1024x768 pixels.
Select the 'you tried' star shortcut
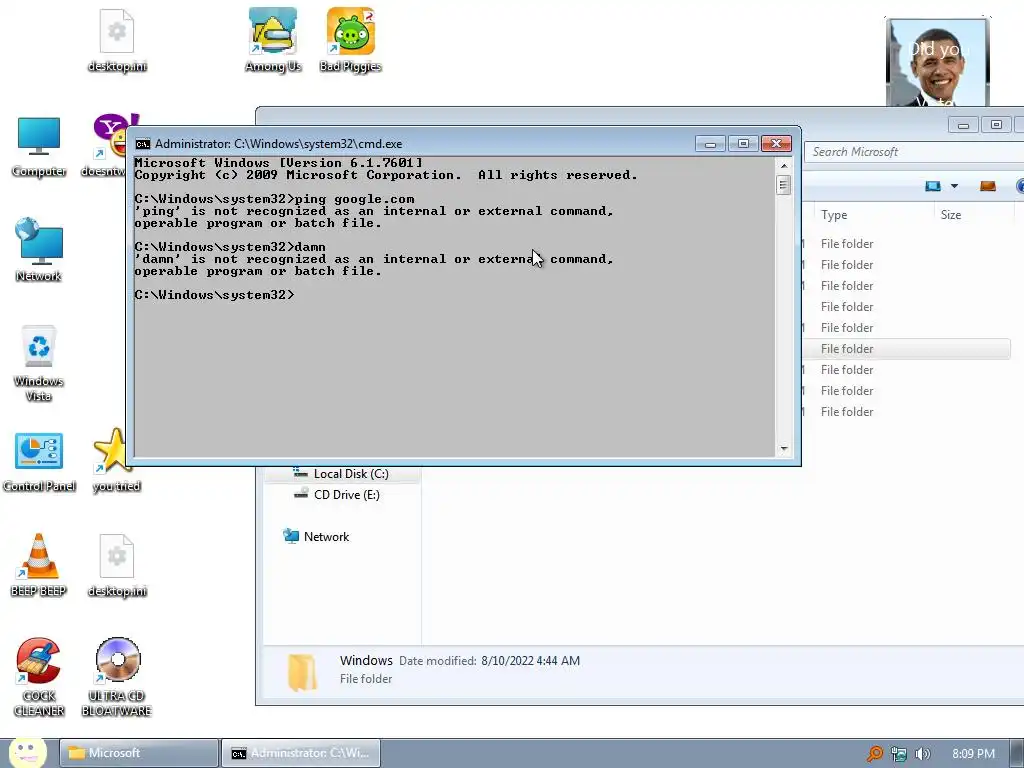pyautogui.click(x=114, y=460)
